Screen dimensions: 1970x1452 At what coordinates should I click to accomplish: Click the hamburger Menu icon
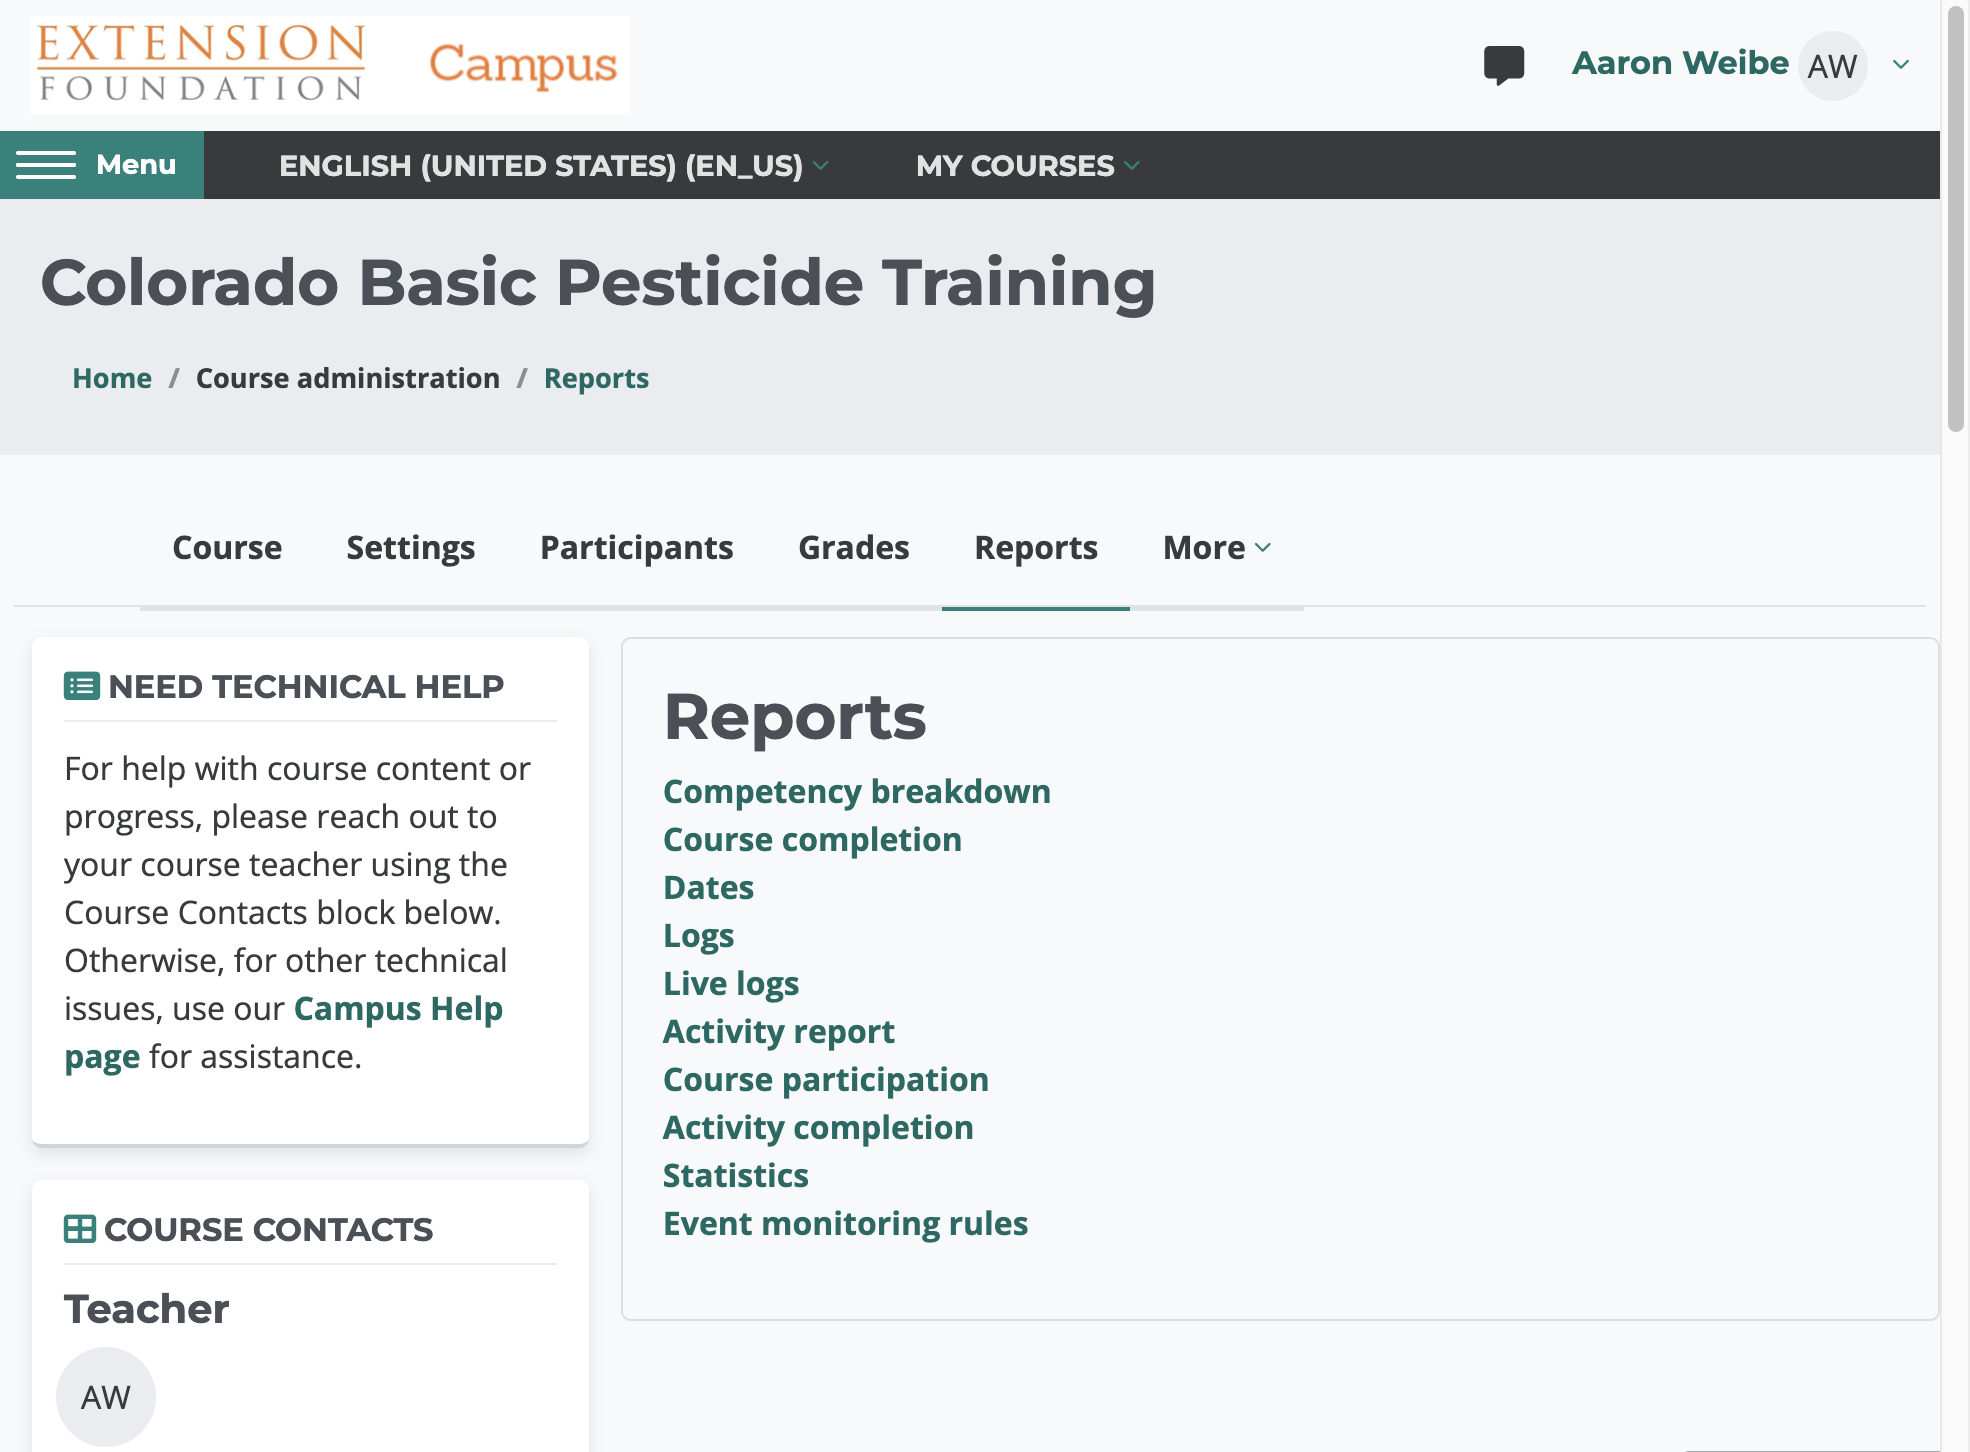[46, 165]
